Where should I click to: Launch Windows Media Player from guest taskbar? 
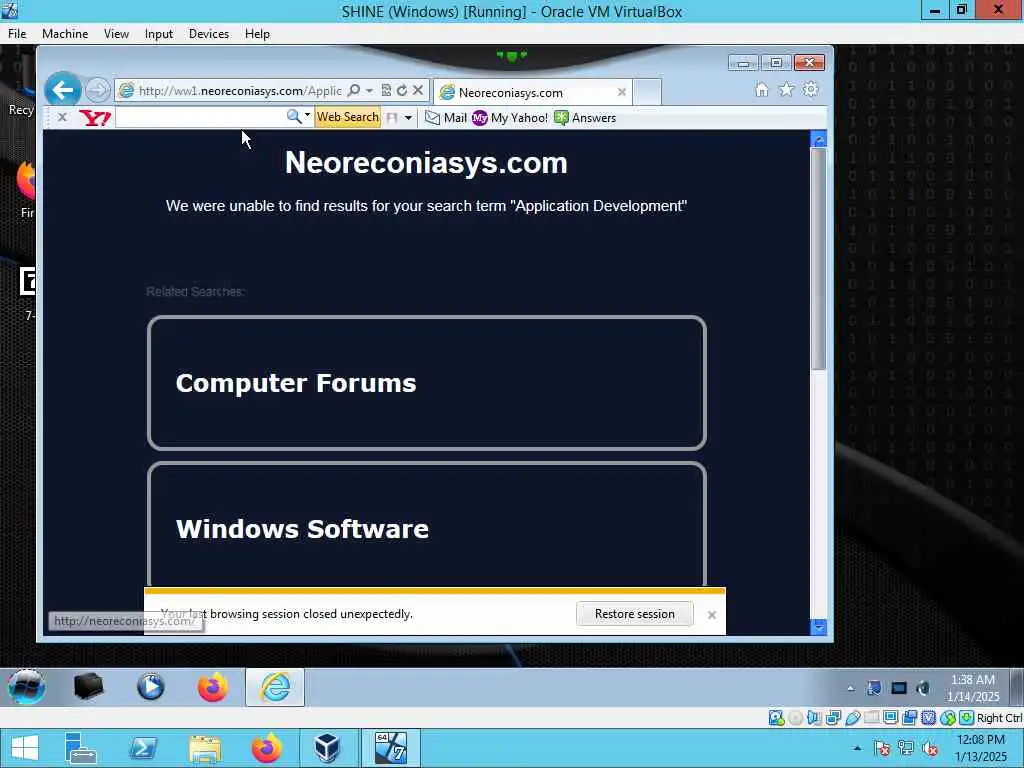(x=150, y=687)
